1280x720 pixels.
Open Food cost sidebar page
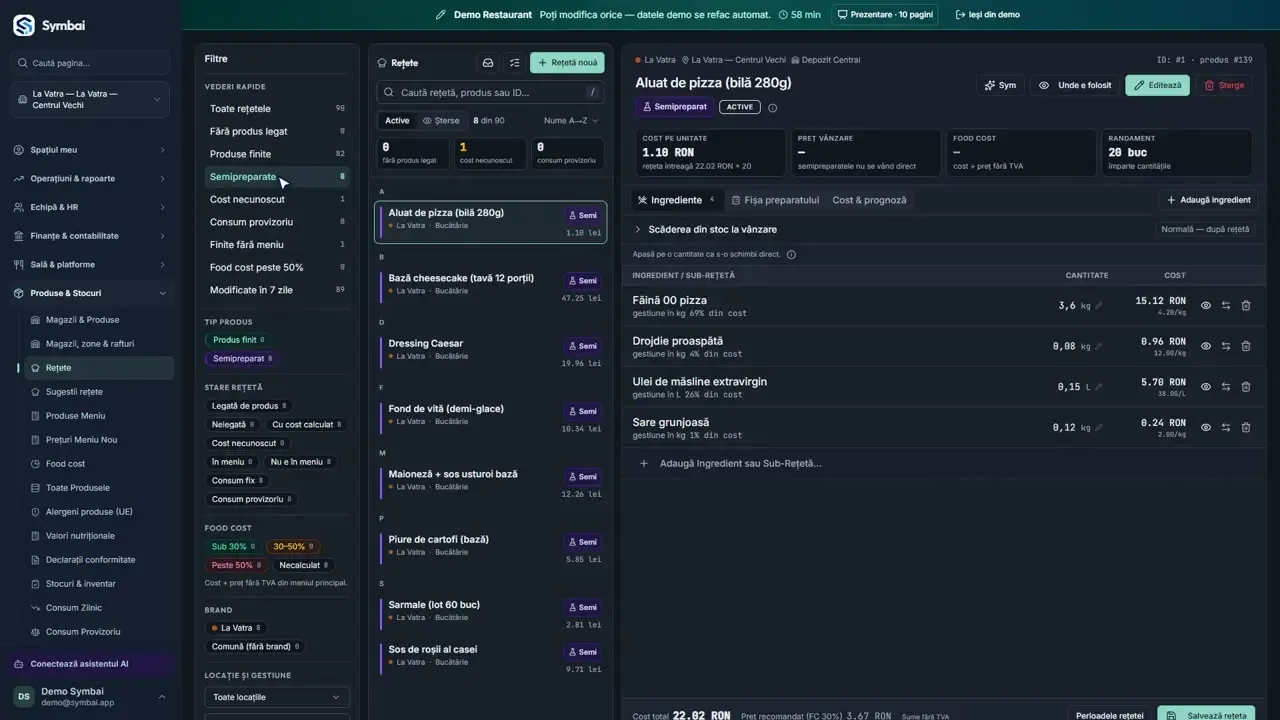[65, 464]
